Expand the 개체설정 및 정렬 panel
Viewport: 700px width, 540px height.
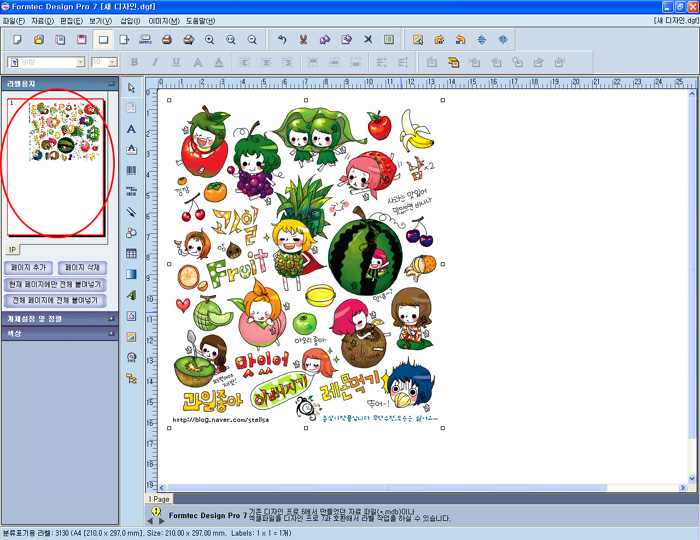[111, 319]
